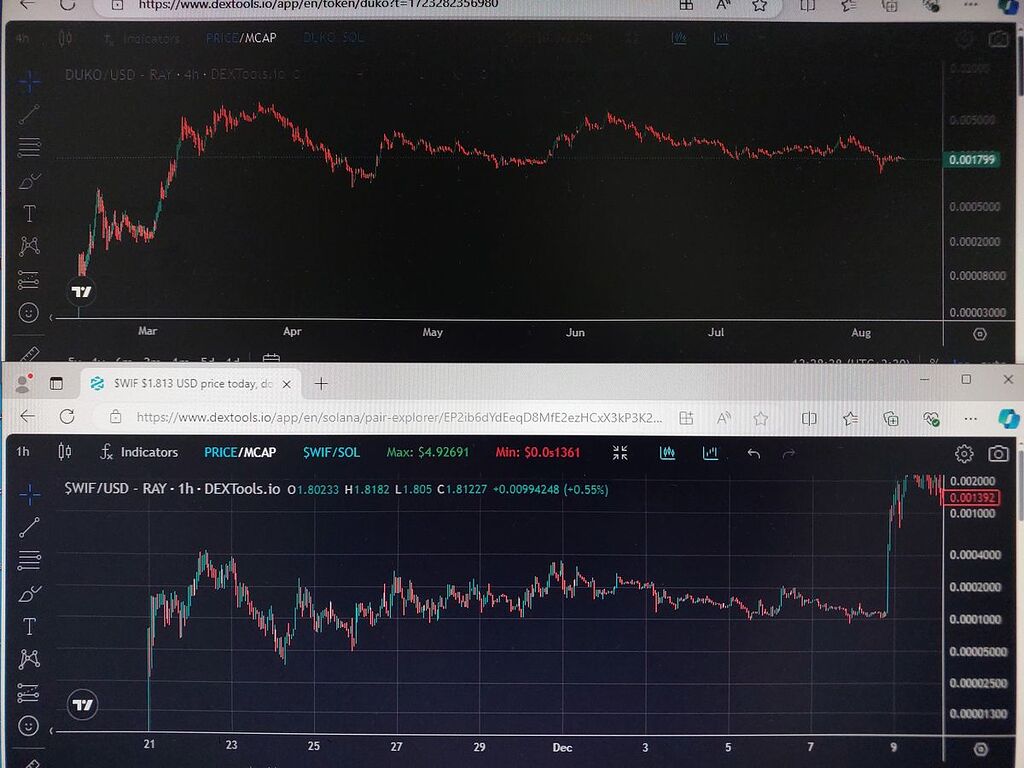Select the text tool in the DUKO chart
The height and width of the screenshot is (768, 1024).
(29, 214)
